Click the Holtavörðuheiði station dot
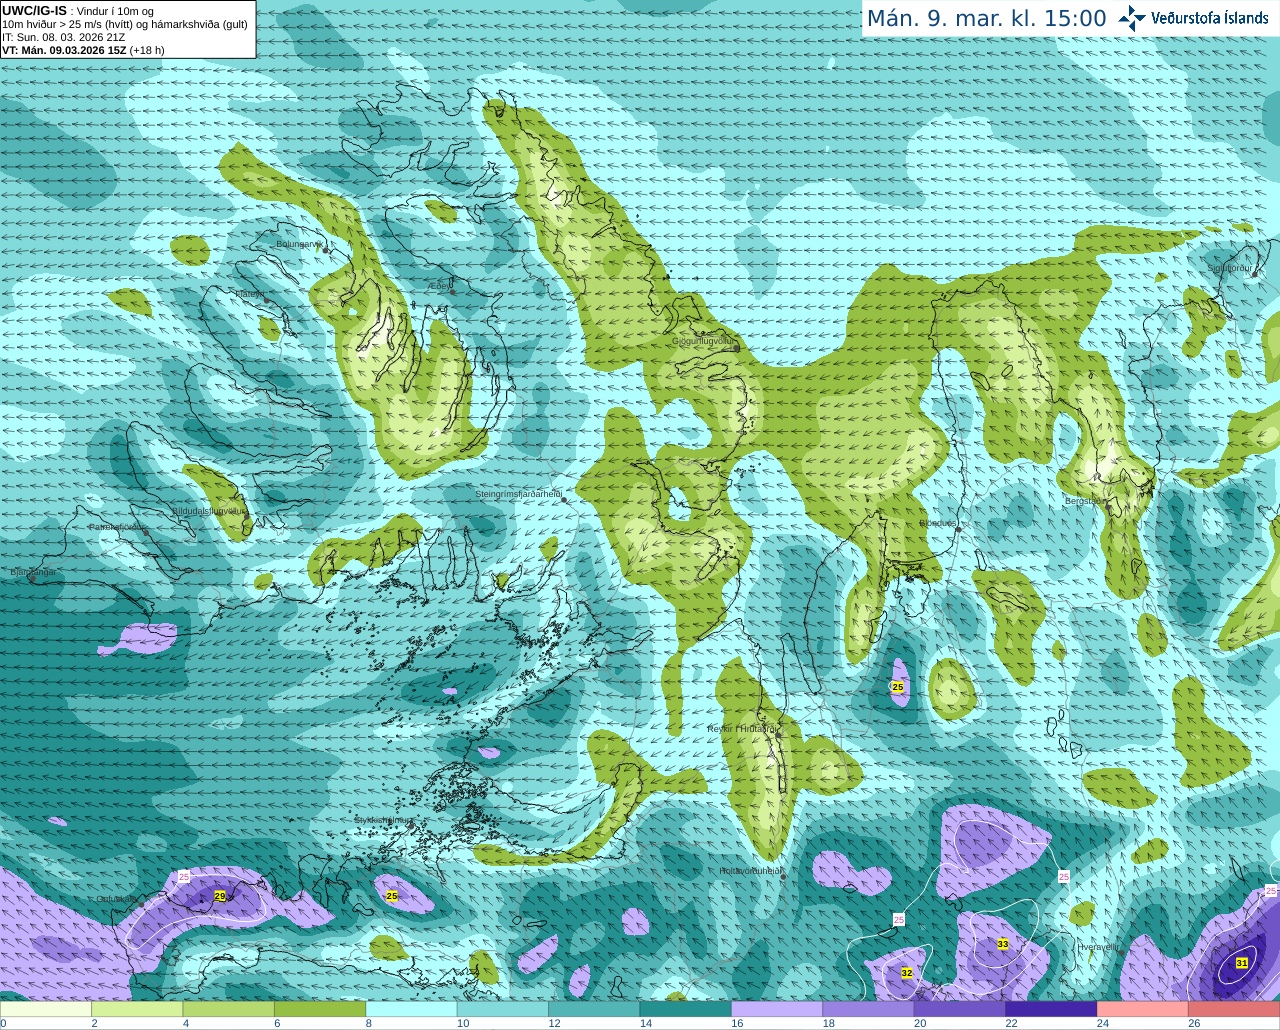Viewport: 1280px width, 1030px height. click(783, 877)
